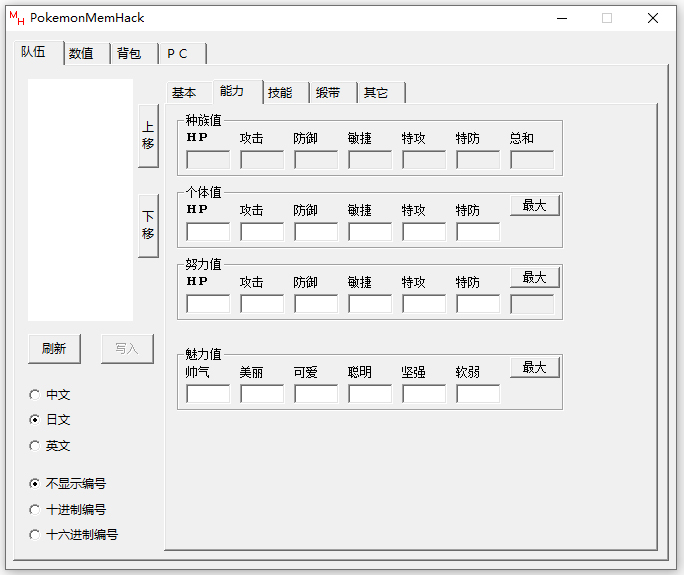Screen dimensions: 684x575
Task: Open the 缎带 sub-tab
Action: click(333, 92)
